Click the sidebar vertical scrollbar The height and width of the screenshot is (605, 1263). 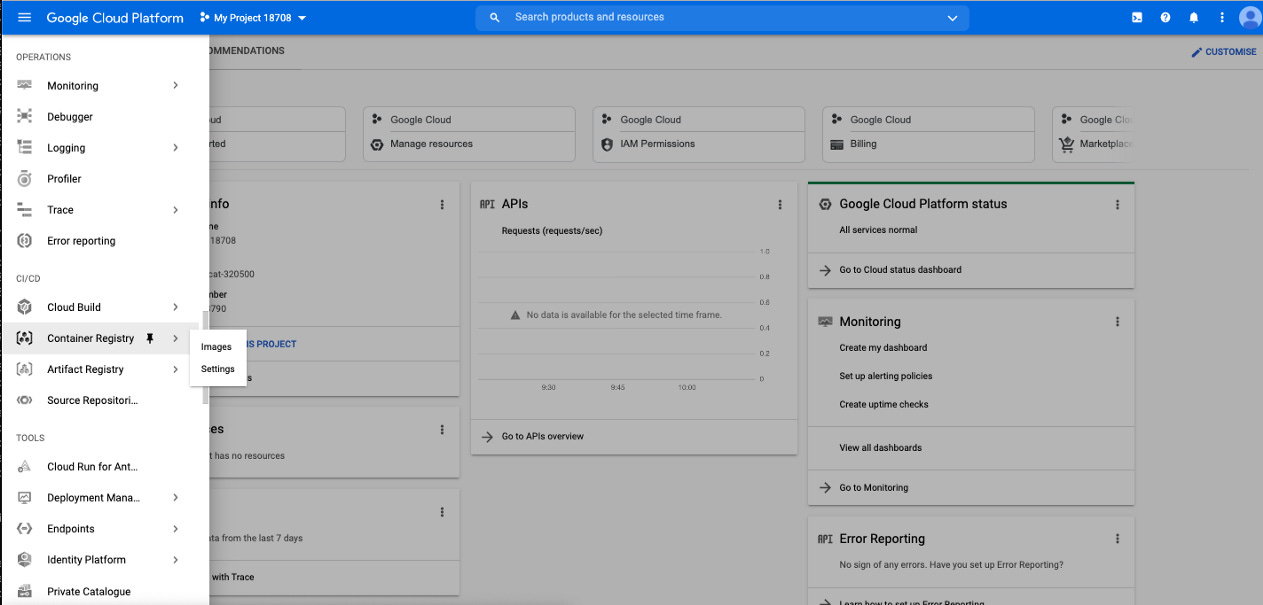coord(205,357)
